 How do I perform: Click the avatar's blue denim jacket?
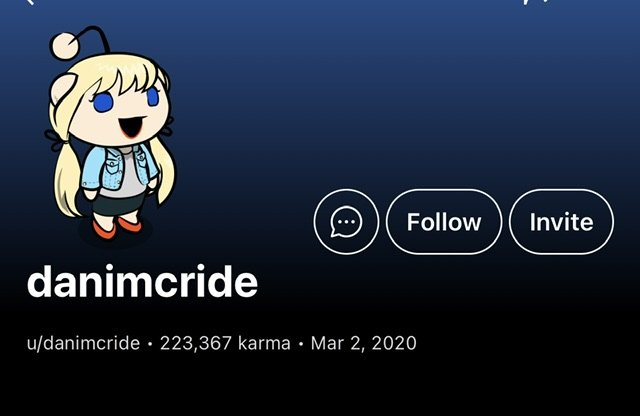(118, 167)
